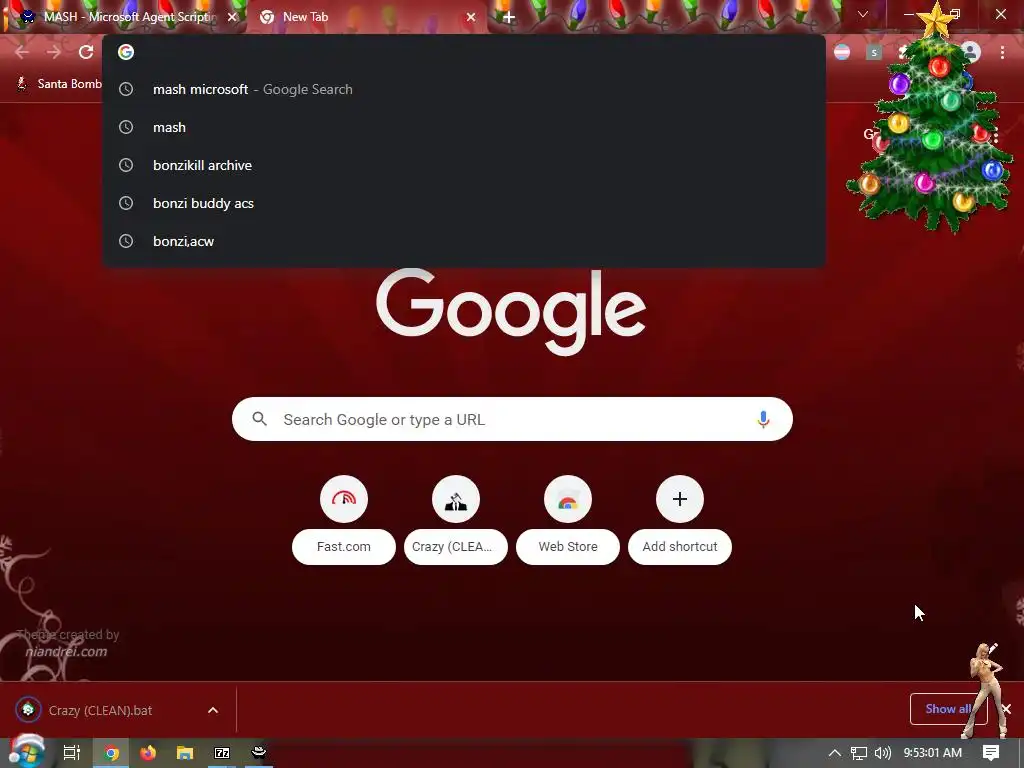
Task: Open 7-Zip from the taskbar
Action: pos(222,753)
